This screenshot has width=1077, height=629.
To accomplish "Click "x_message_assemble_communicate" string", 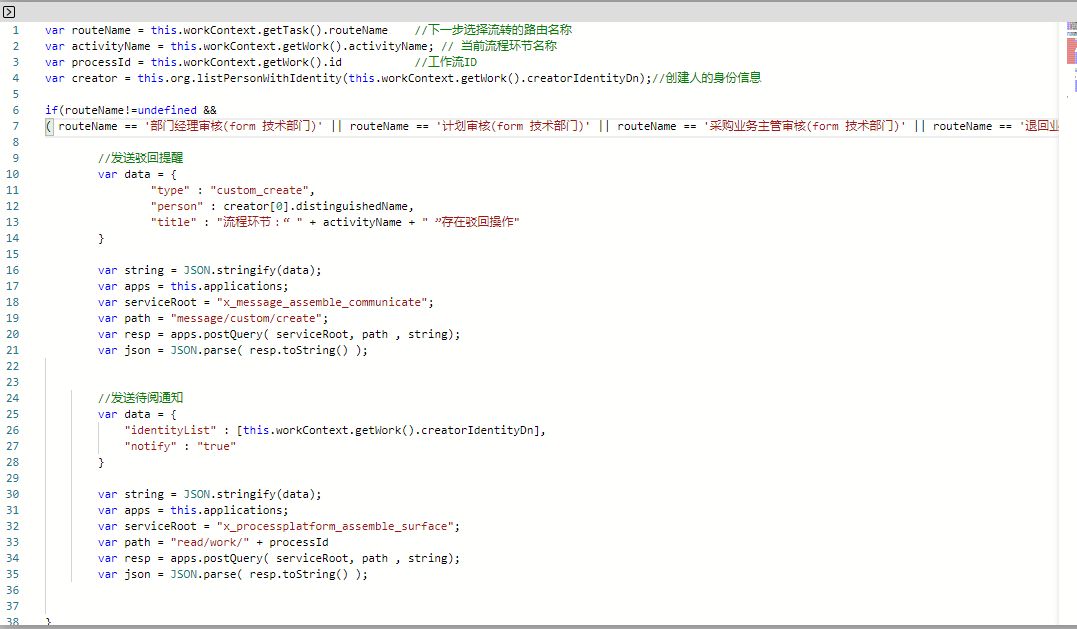I will (322, 302).
